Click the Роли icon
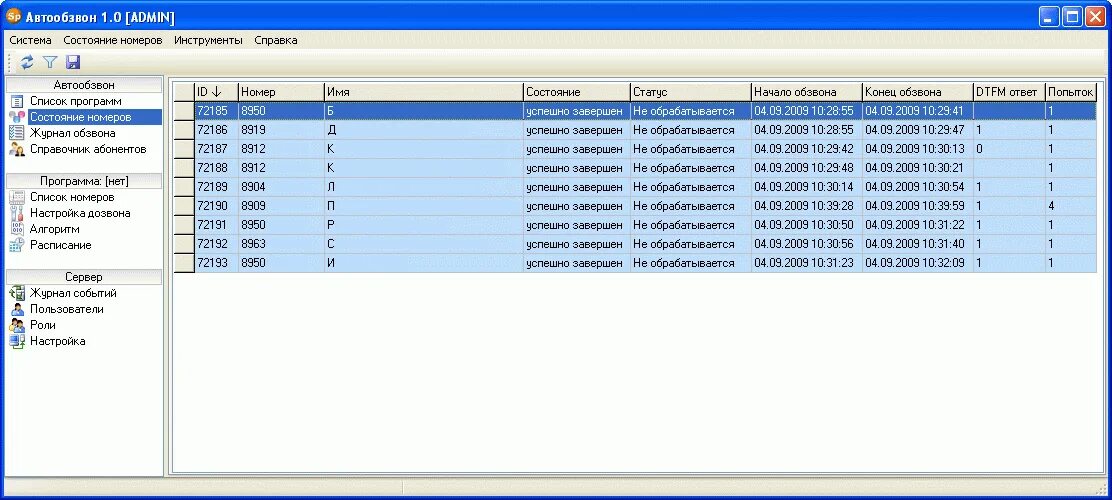 tap(17, 326)
